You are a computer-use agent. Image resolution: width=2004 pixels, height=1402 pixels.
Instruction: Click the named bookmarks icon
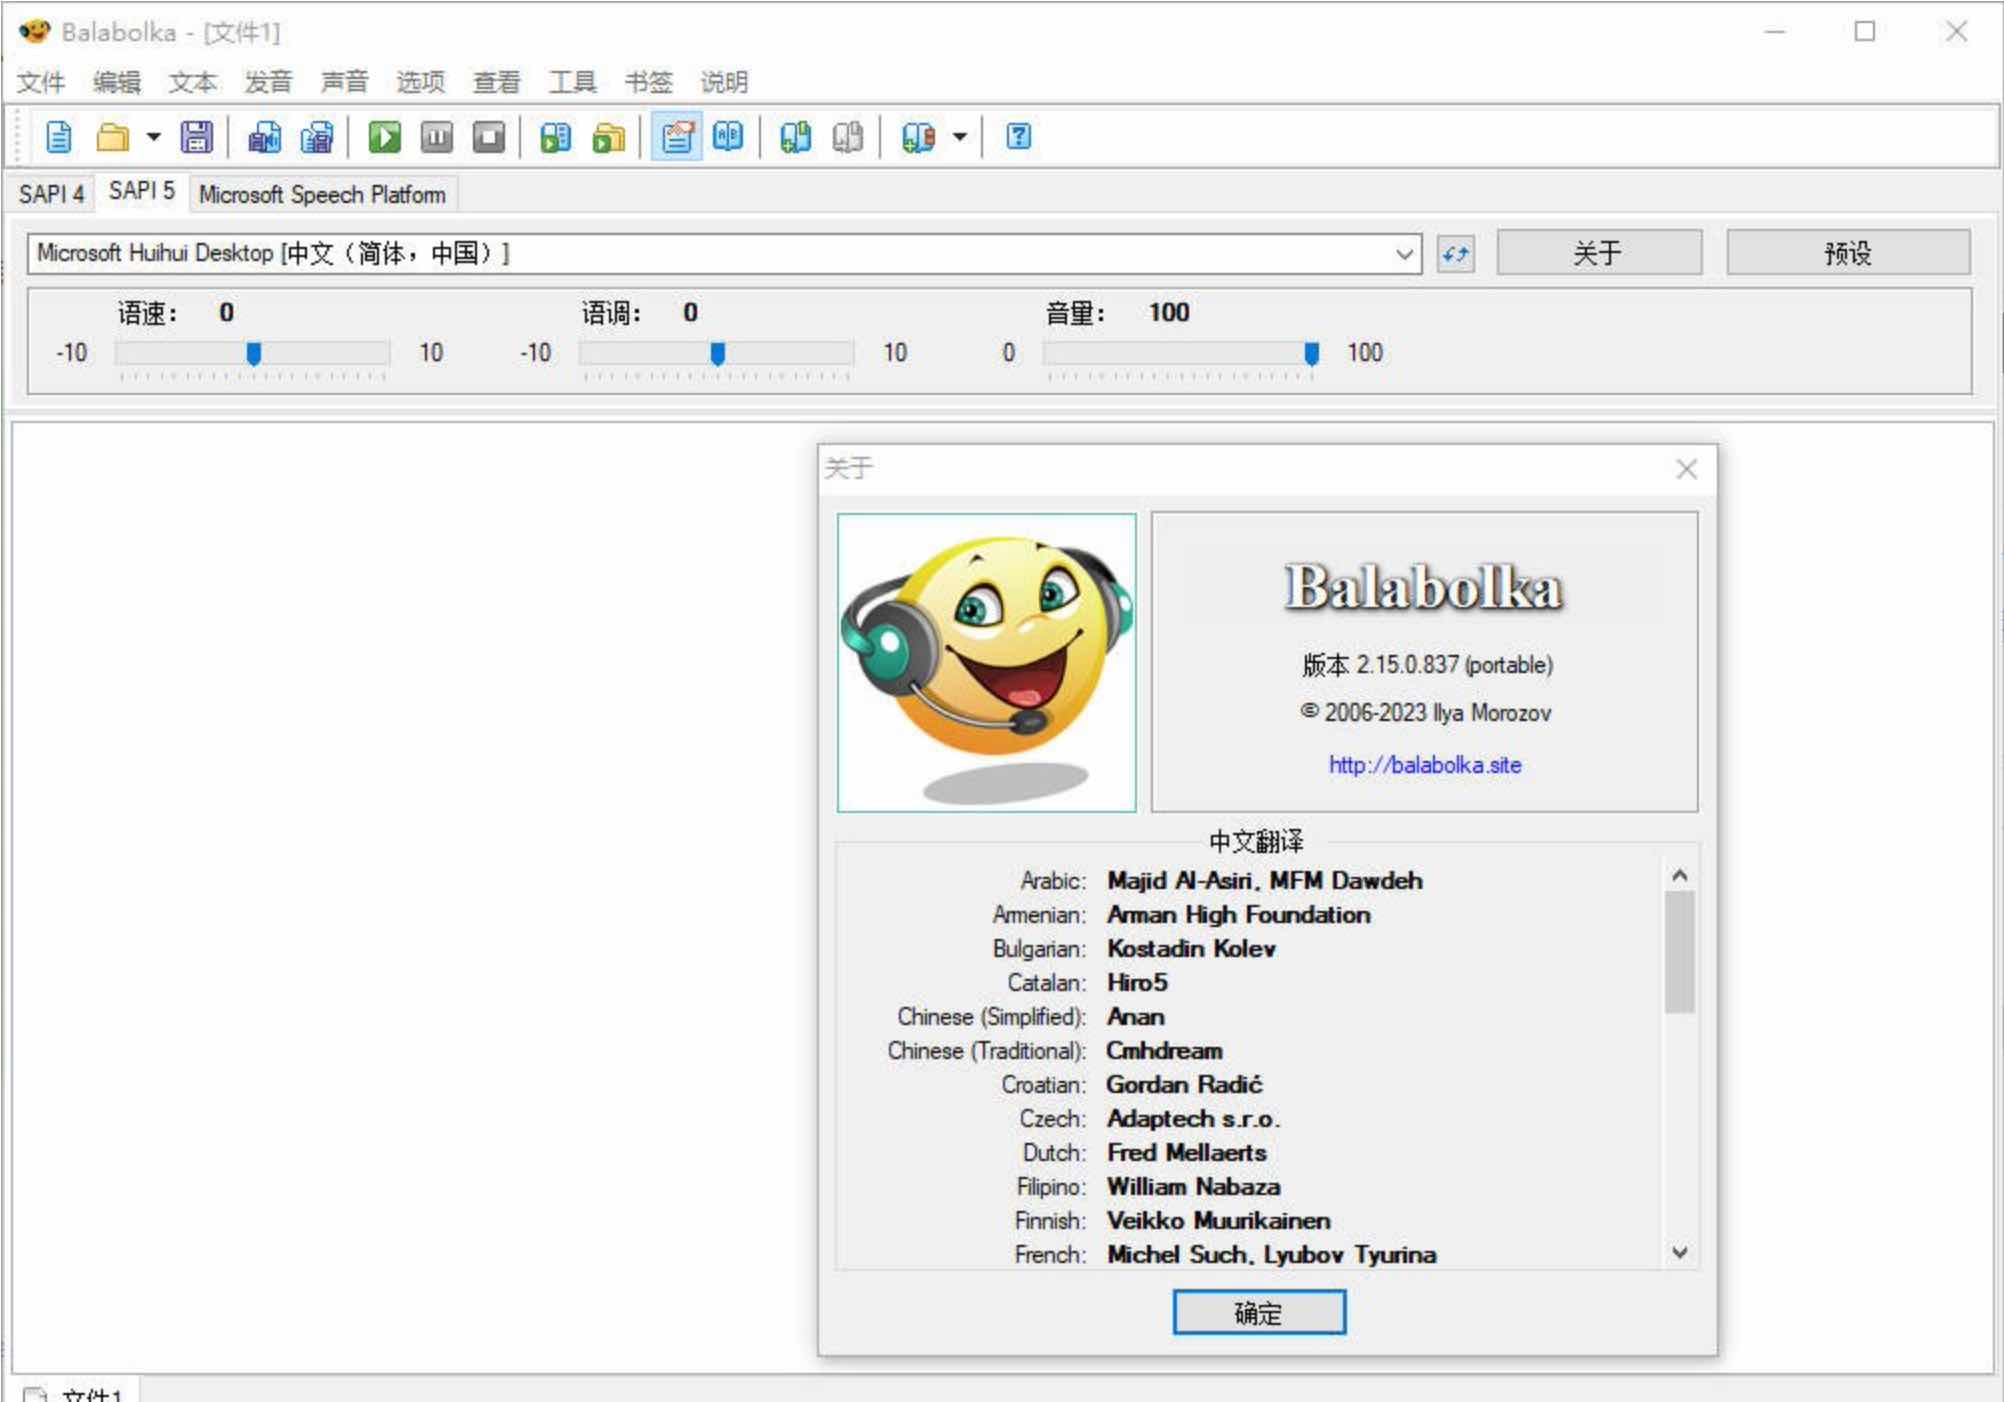(918, 137)
